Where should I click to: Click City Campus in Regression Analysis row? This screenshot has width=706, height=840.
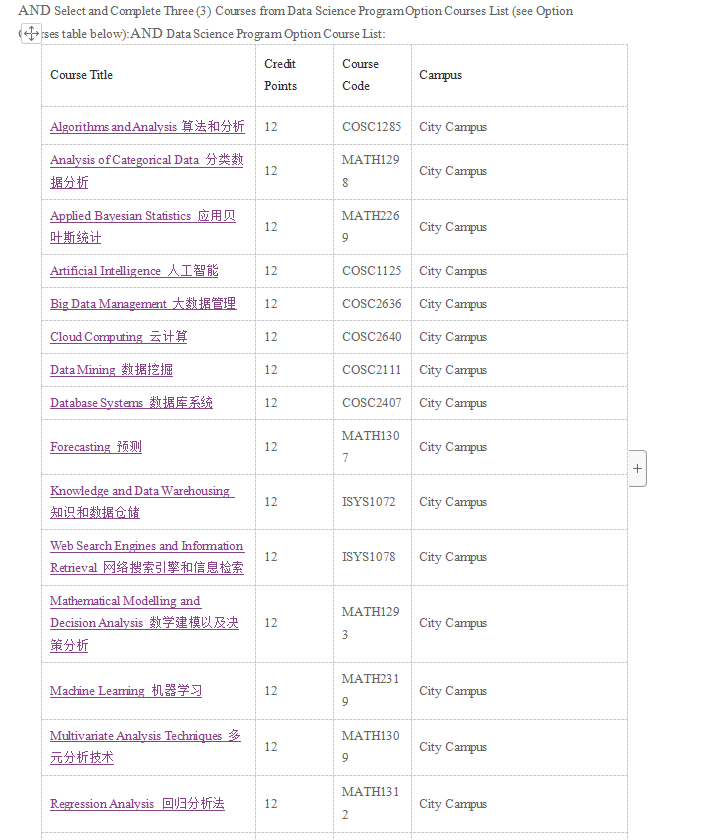[453, 804]
